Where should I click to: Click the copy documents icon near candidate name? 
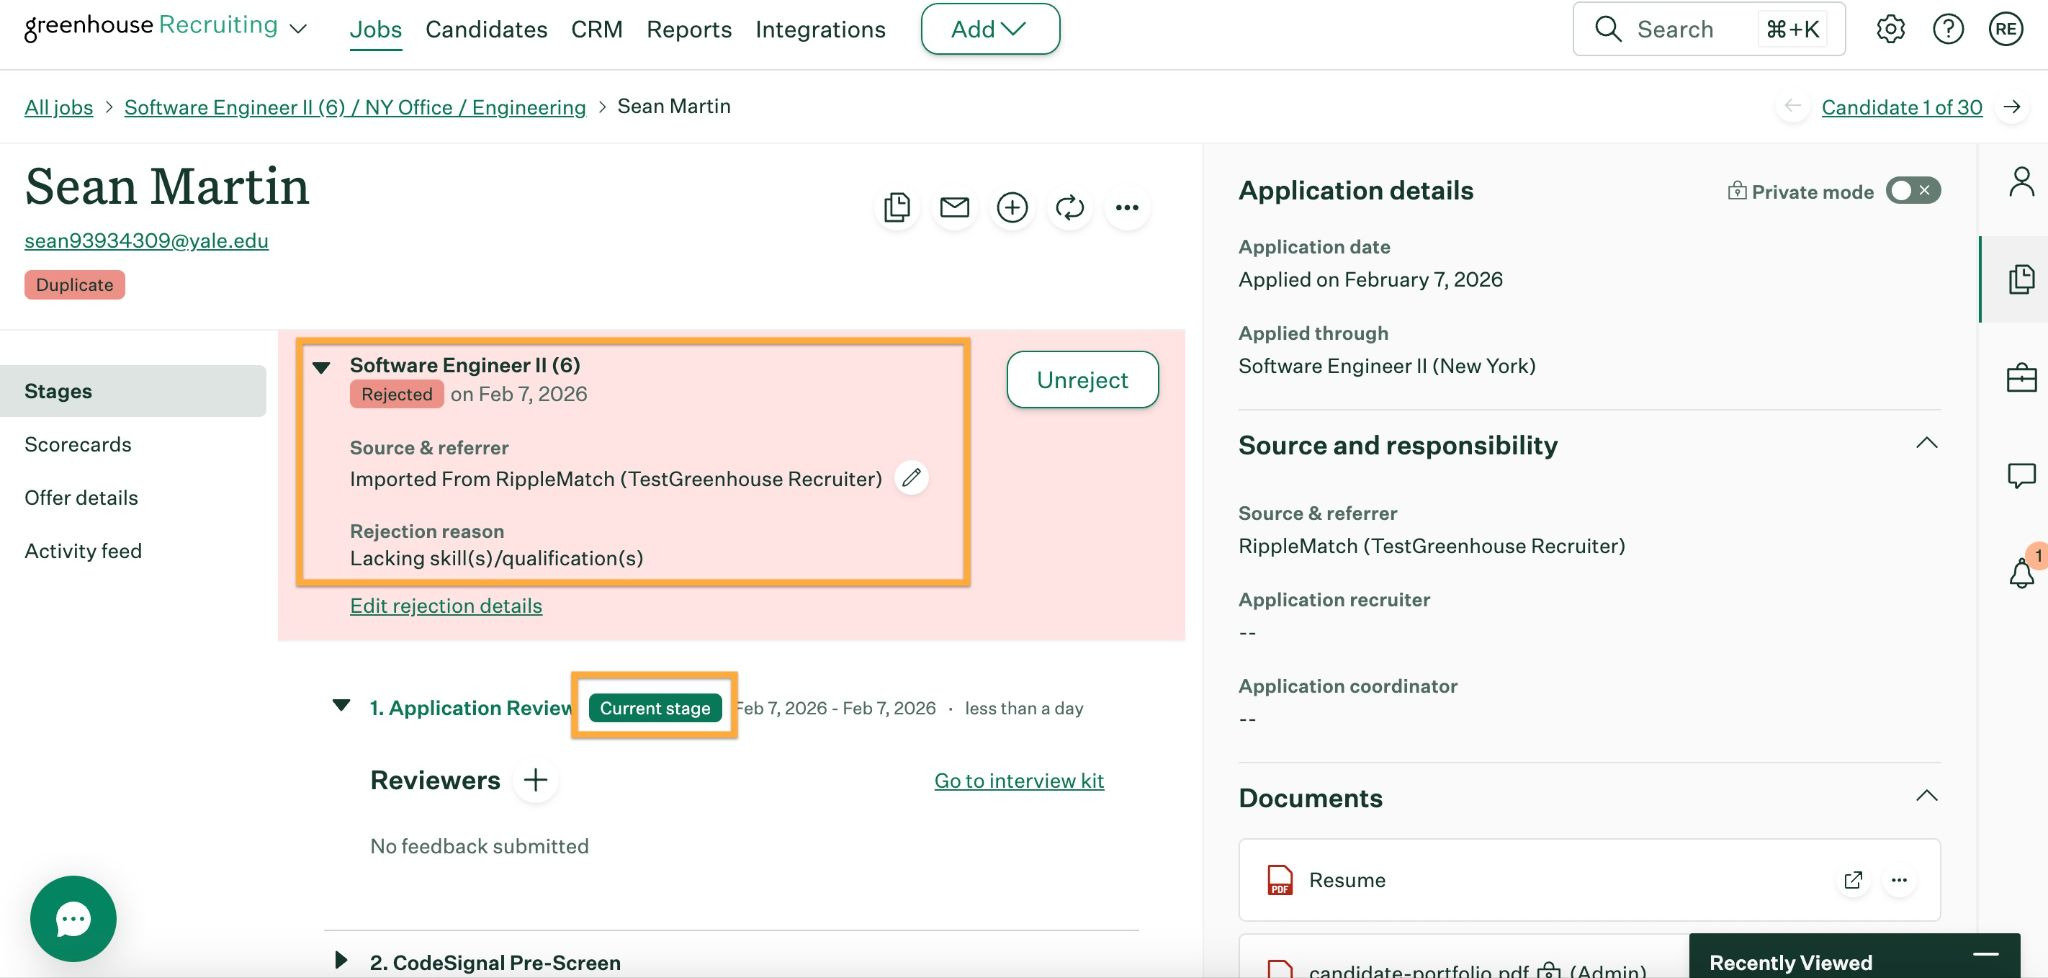click(x=897, y=207)
